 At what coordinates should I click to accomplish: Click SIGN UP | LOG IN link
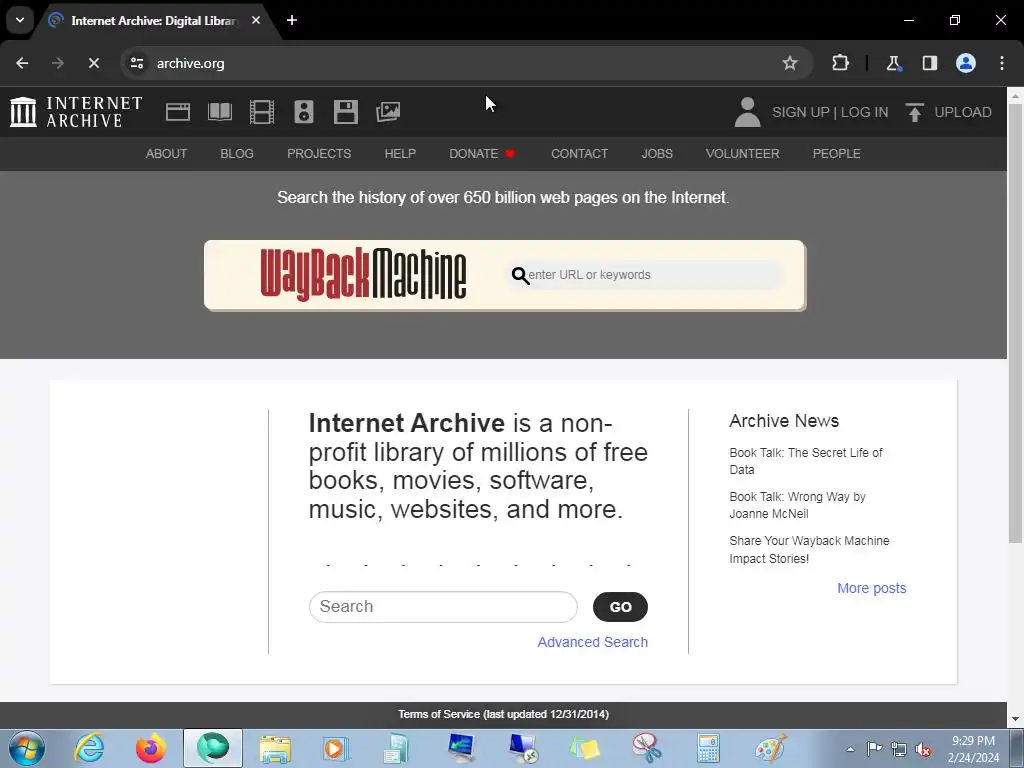829,112
